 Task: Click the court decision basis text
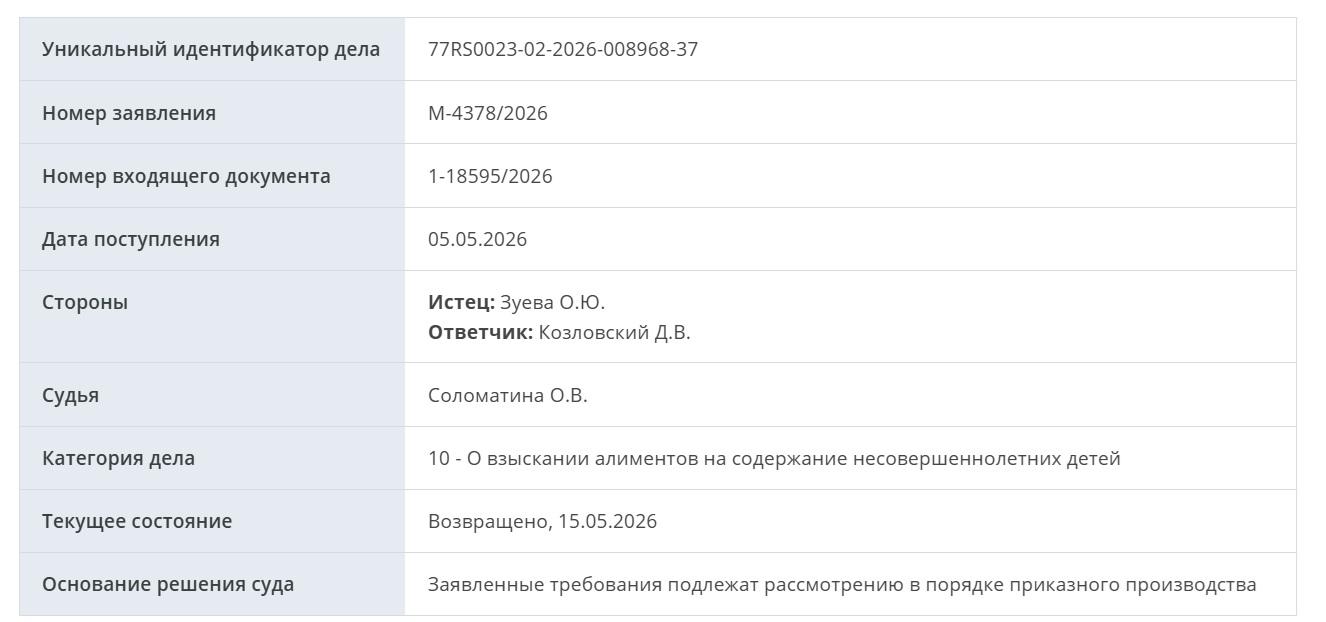point(842,584)
